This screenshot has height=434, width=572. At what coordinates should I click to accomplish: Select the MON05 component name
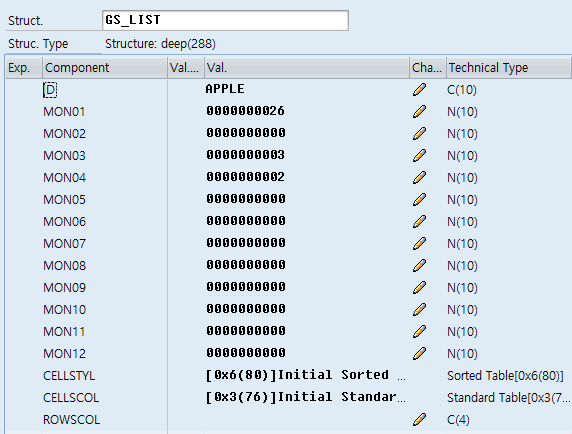pyautogui.click(x=64, y=200)
